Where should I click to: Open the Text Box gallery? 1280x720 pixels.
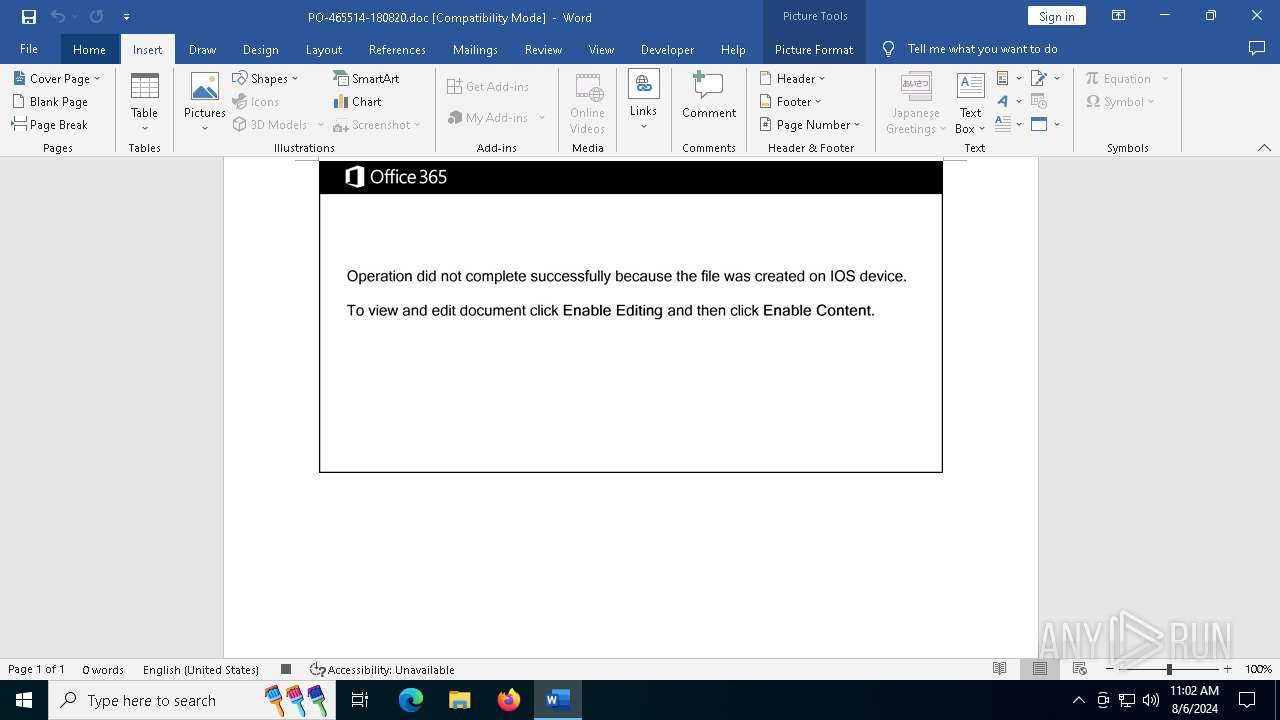coord(970,103)
